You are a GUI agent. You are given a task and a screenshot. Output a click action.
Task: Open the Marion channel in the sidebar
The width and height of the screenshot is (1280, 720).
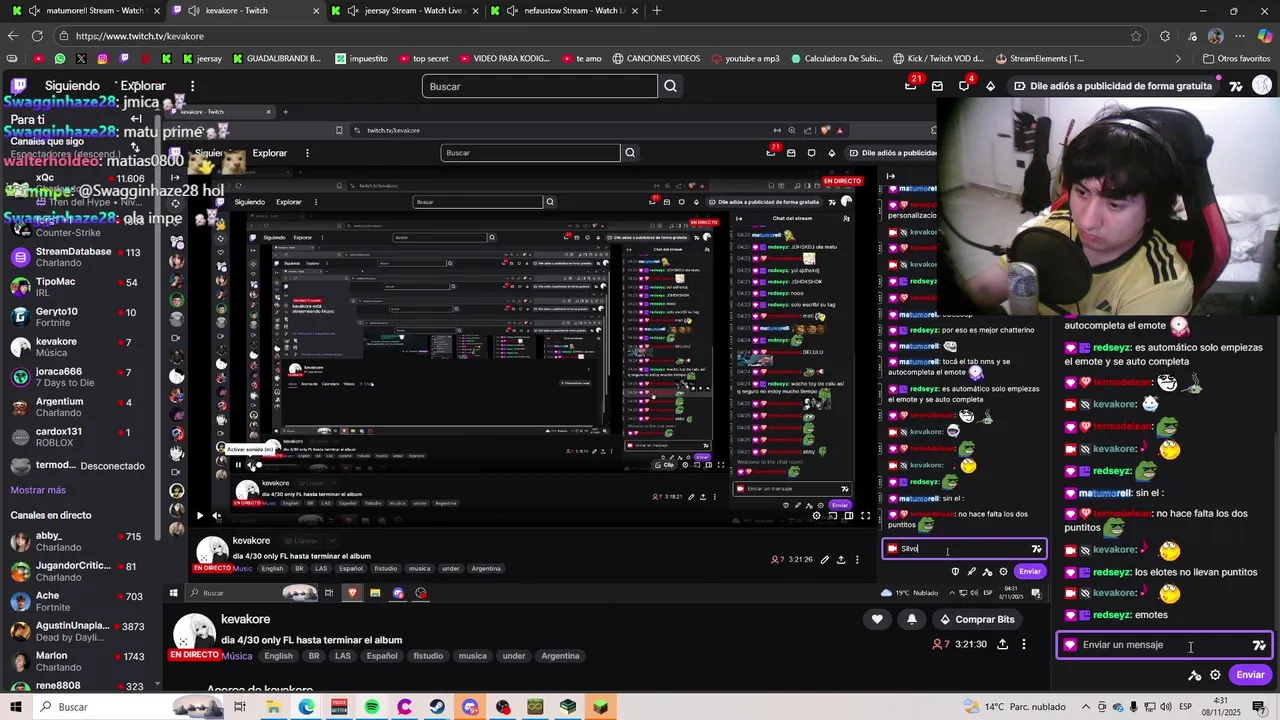pos(80,661)
